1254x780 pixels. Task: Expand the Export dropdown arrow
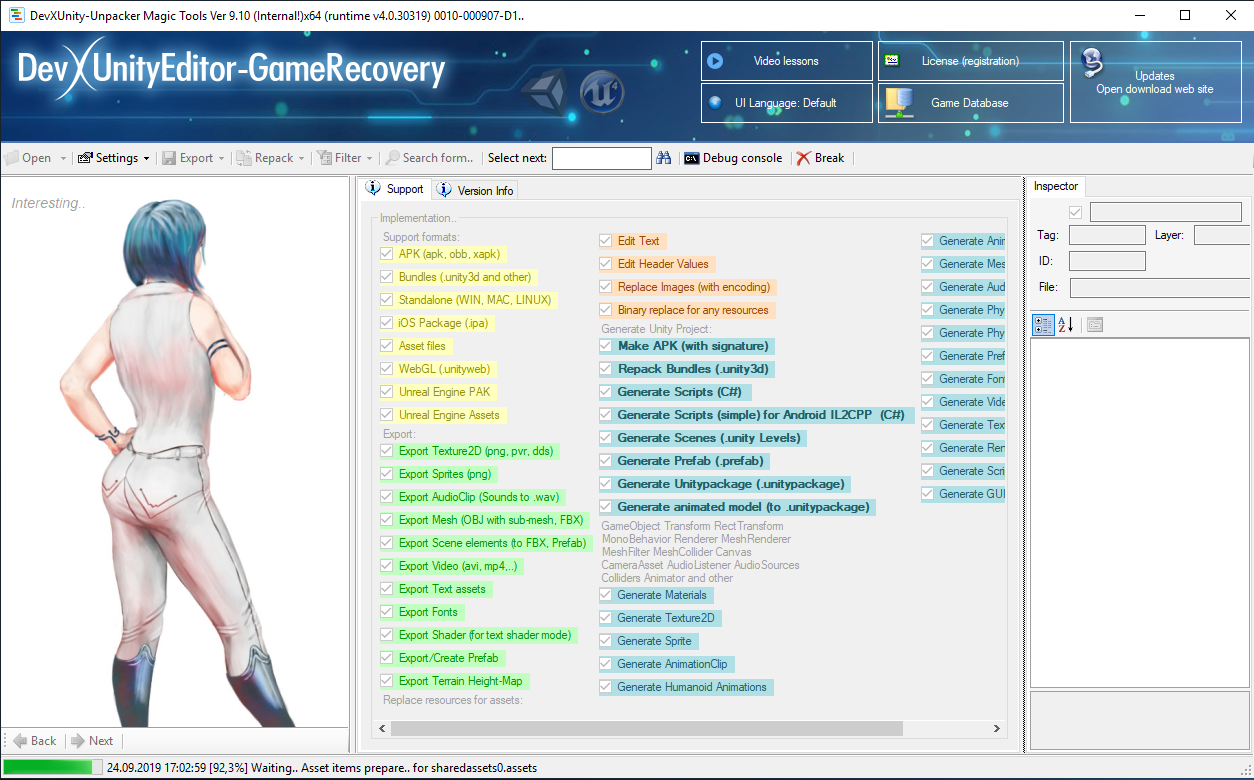click(221, 158)
